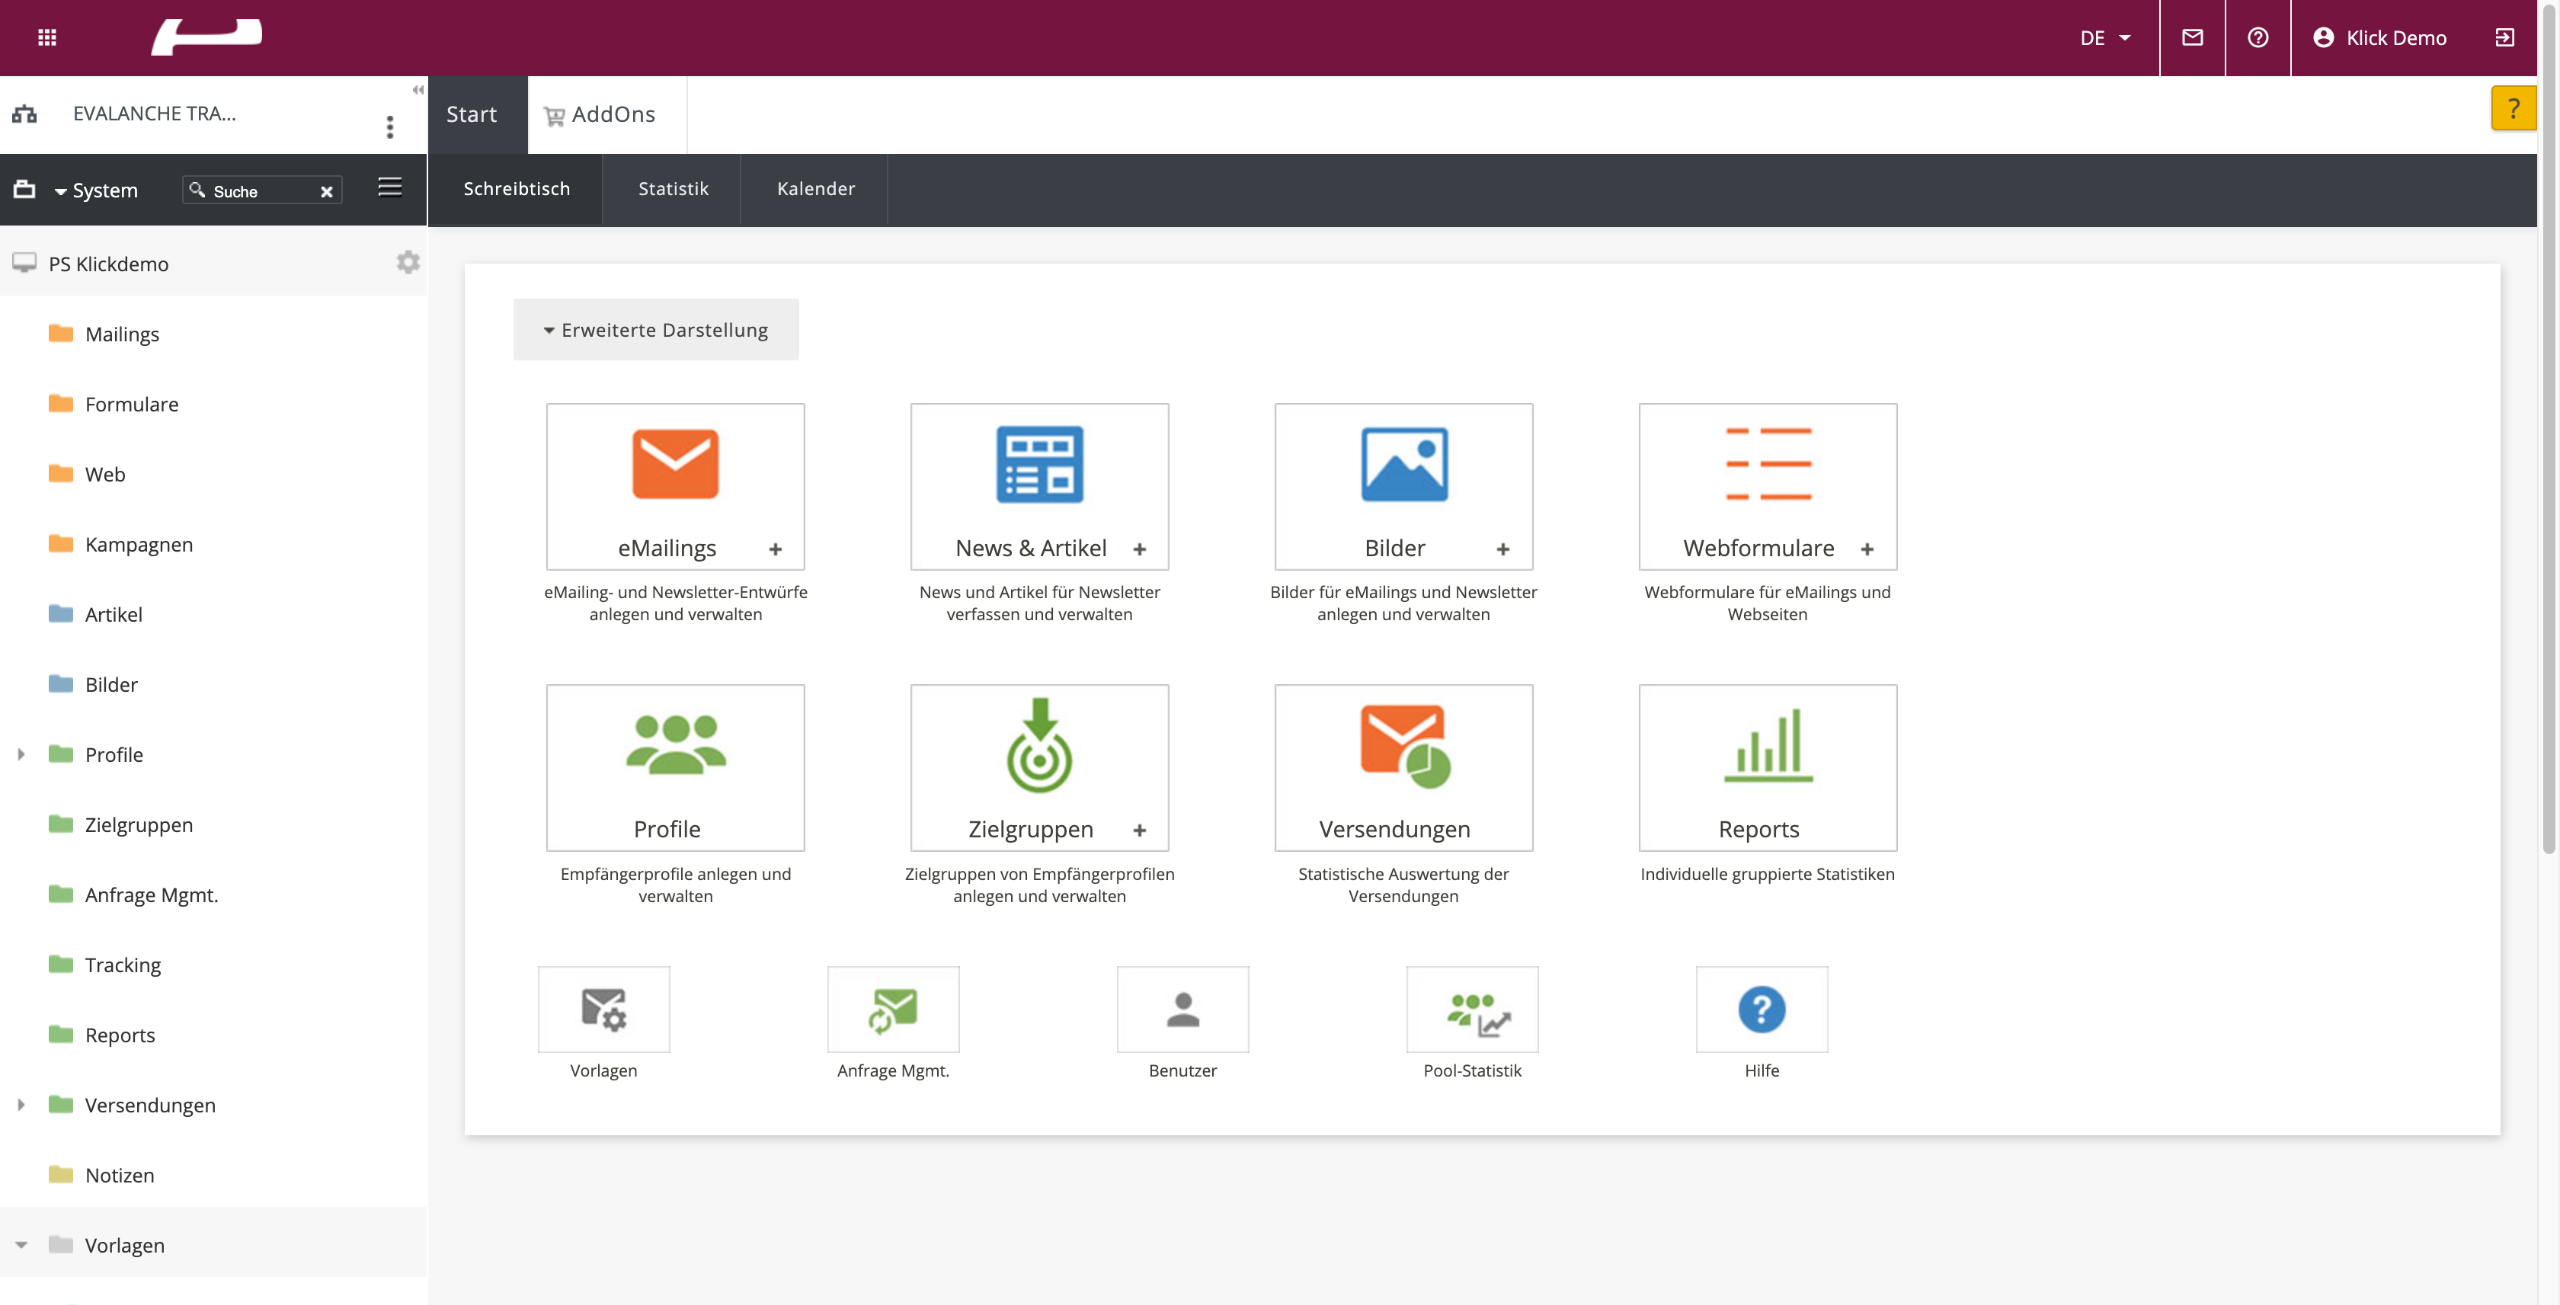Add new News & Artikel with plus
Viewport: 2560px width, 1305px height.
coord(1139,549)
